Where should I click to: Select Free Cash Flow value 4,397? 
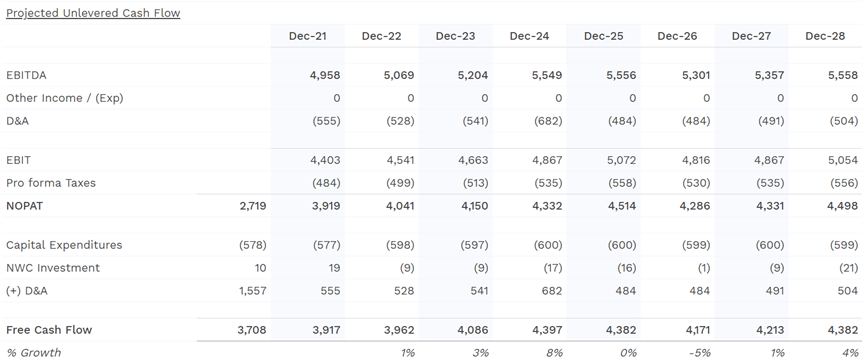pos(547,330)
